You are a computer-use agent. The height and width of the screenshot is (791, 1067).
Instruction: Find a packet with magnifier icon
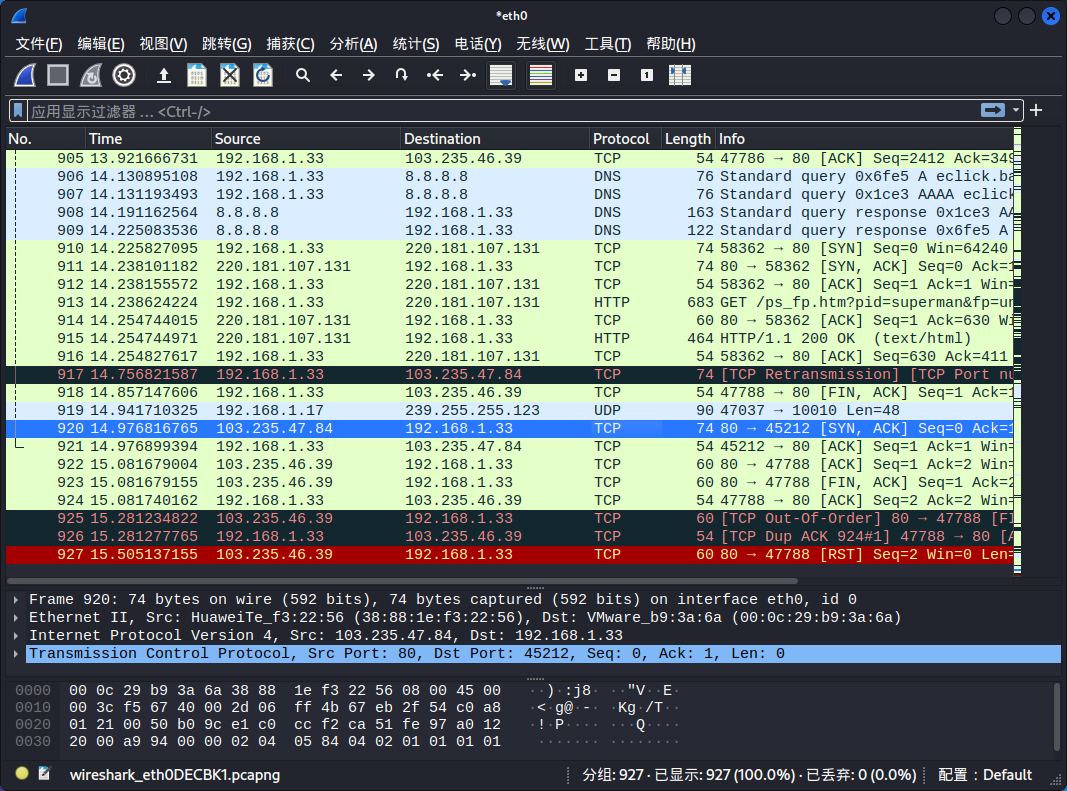pos(303,75)
